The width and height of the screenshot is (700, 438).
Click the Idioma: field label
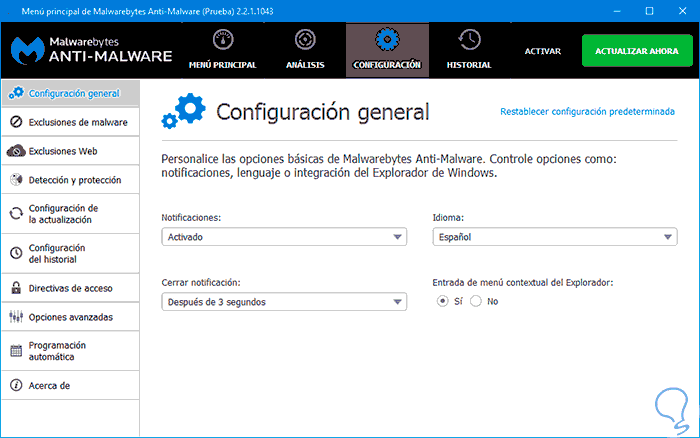coord(448,218)
